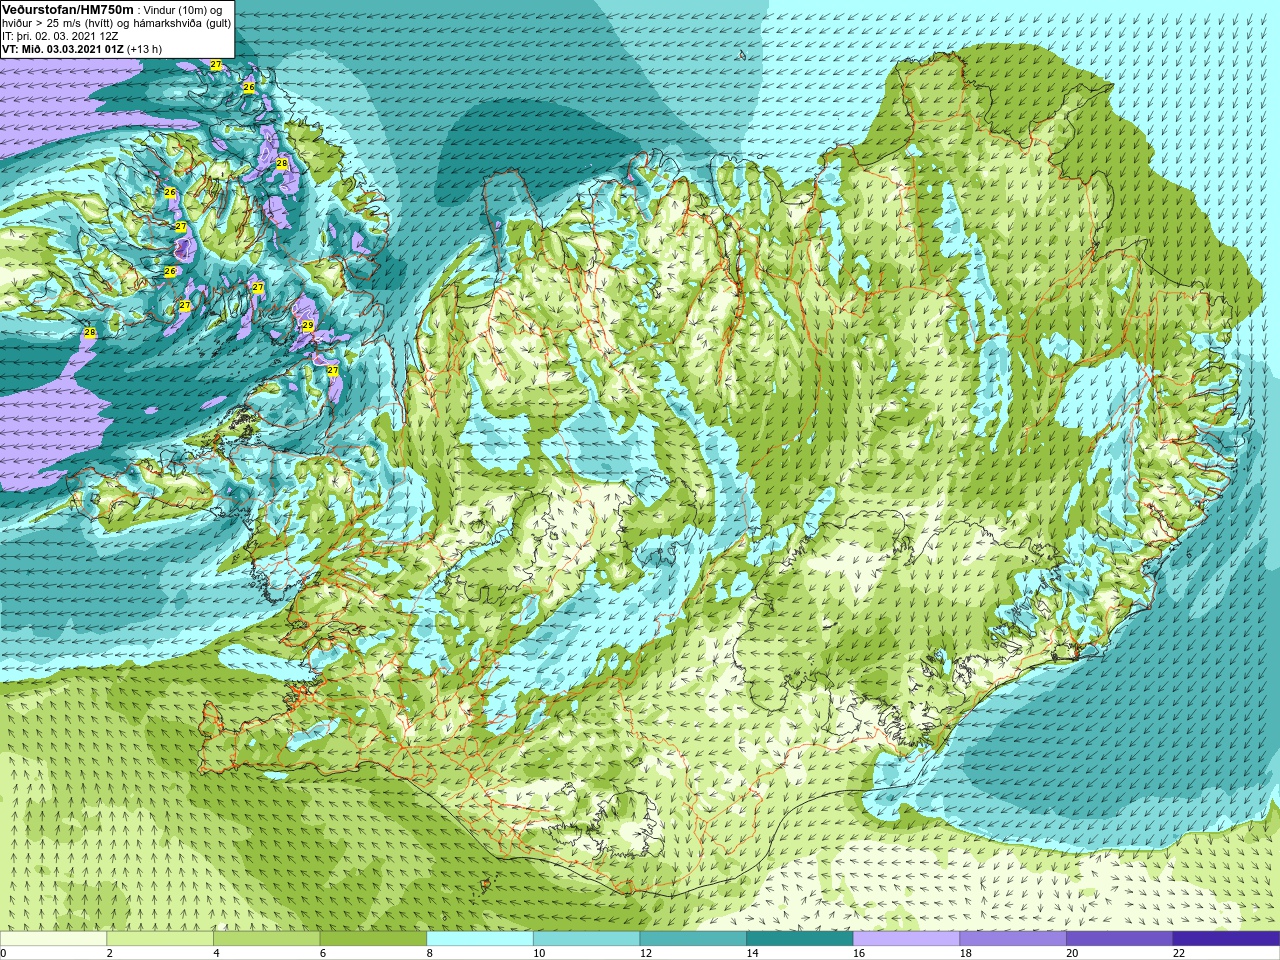Click the 20–22 m/s purple legend swatch
The image size is (1280, 960).
(1120, 939)
